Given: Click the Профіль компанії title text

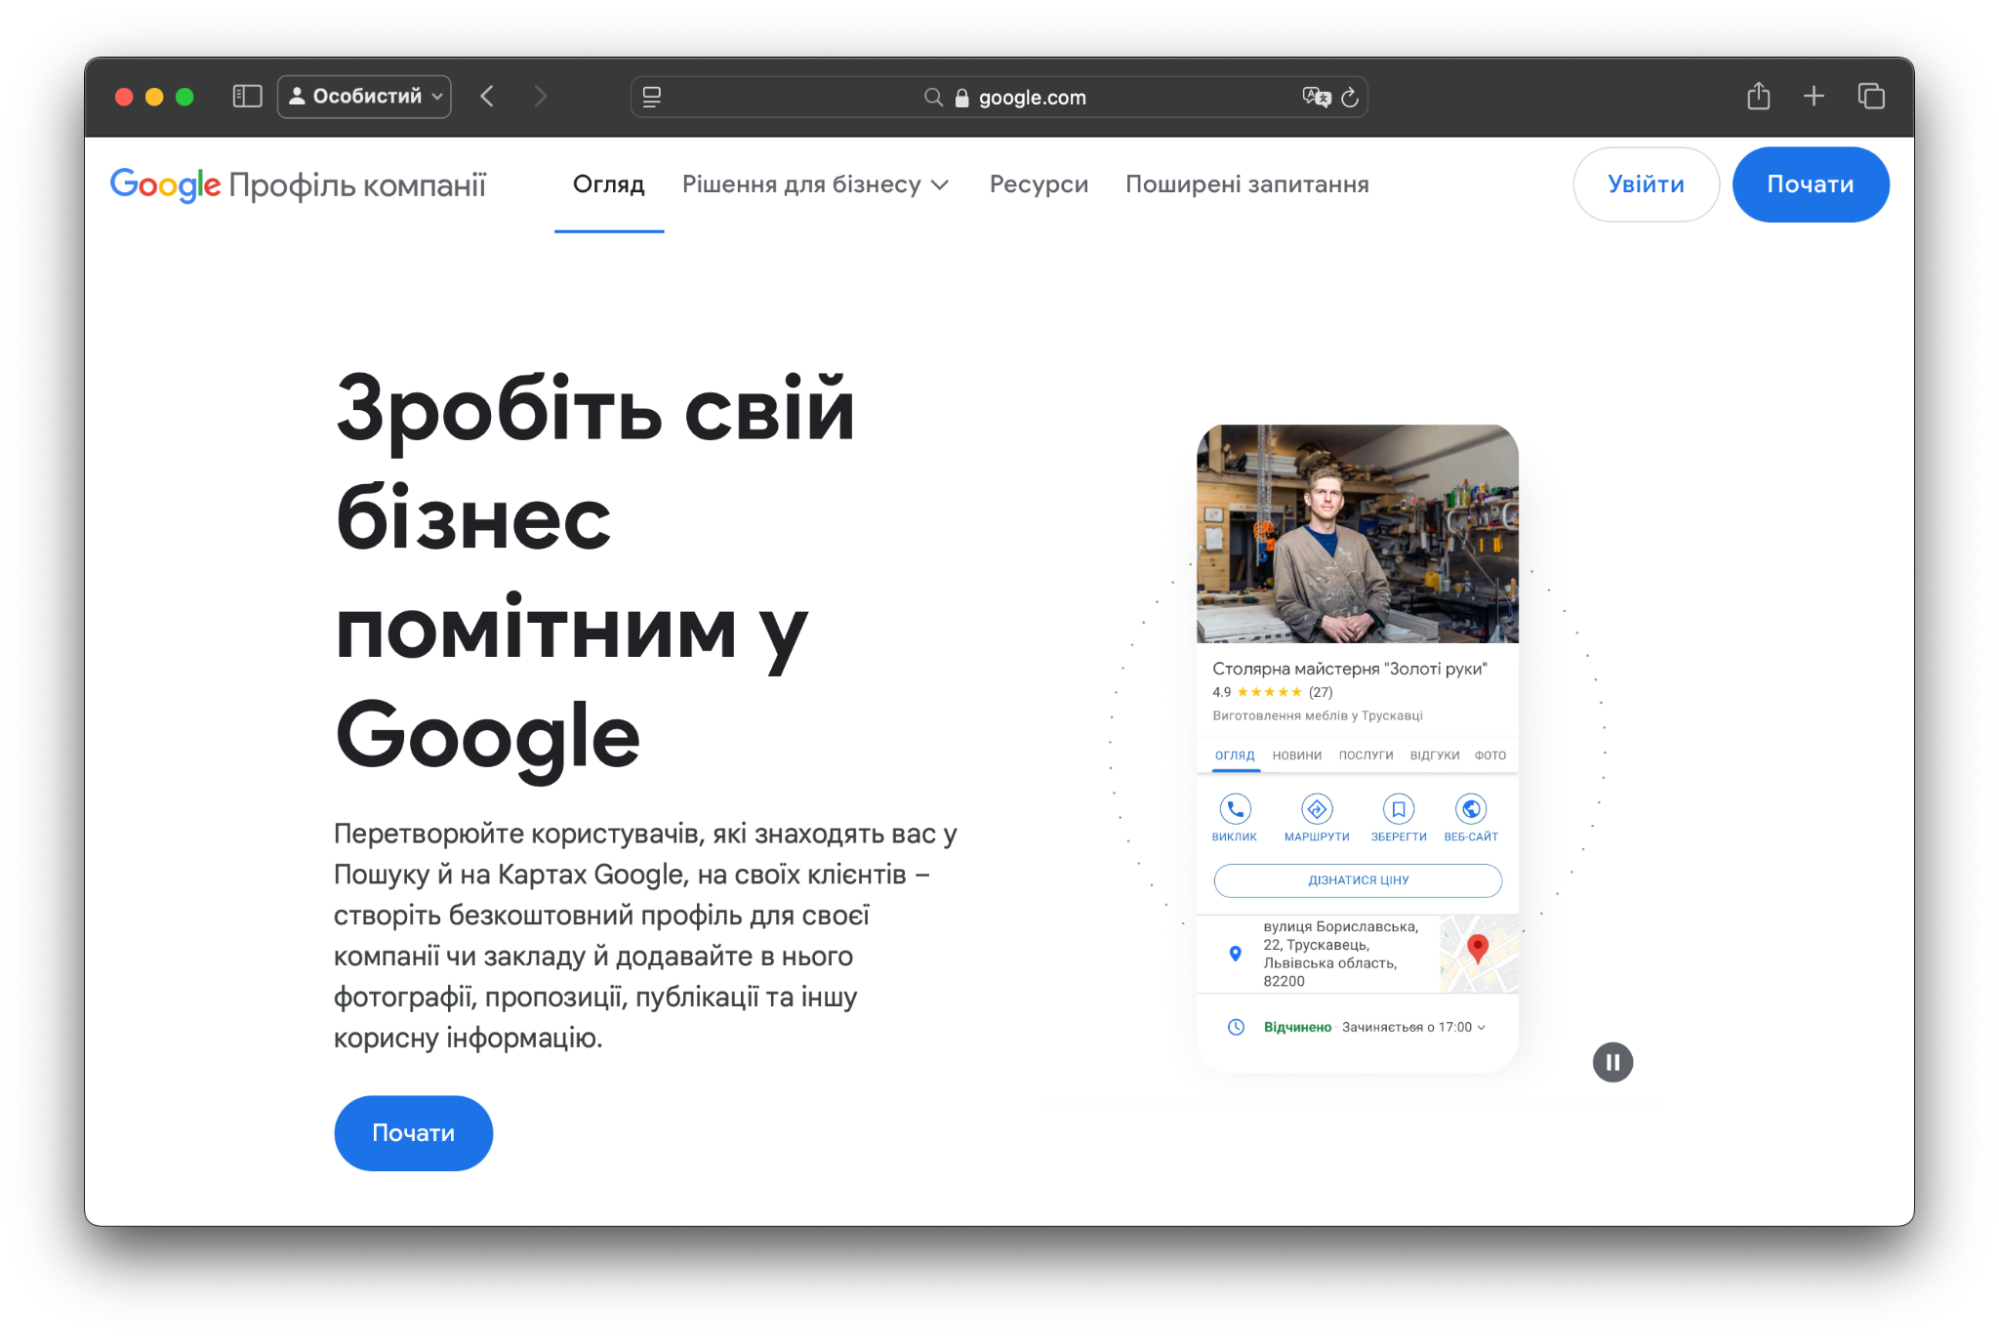Looking at the screenshot, I should click(x=357, y=186).
